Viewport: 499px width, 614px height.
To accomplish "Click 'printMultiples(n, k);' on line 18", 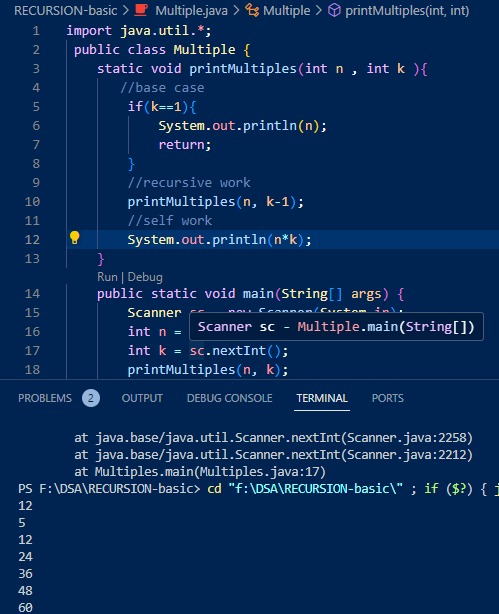I will [x=208, y=370].
